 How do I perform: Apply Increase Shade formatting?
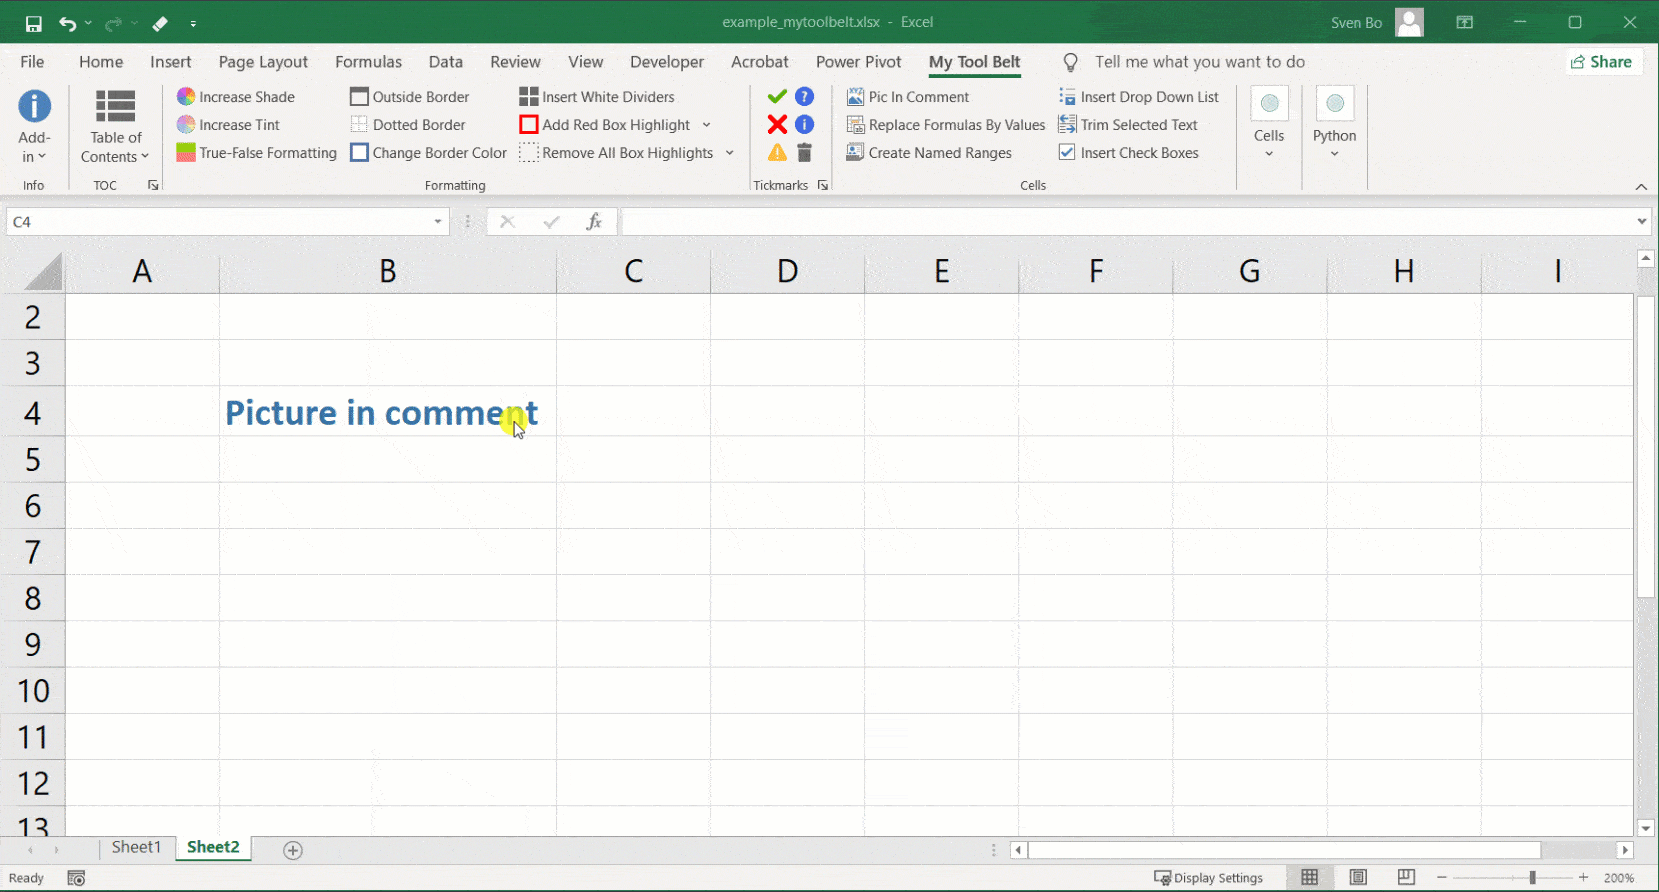[x=236, y=97]
